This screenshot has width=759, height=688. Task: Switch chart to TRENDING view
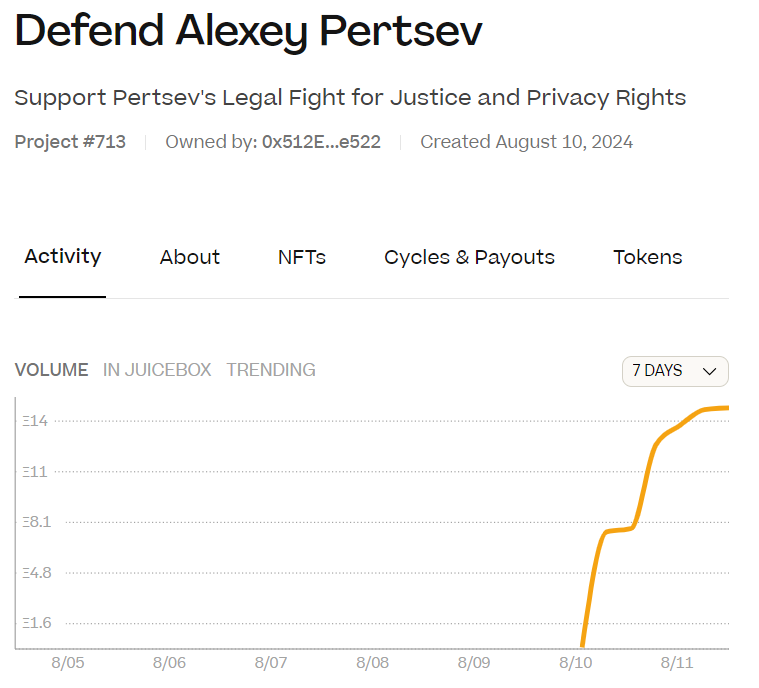point(271,370)
